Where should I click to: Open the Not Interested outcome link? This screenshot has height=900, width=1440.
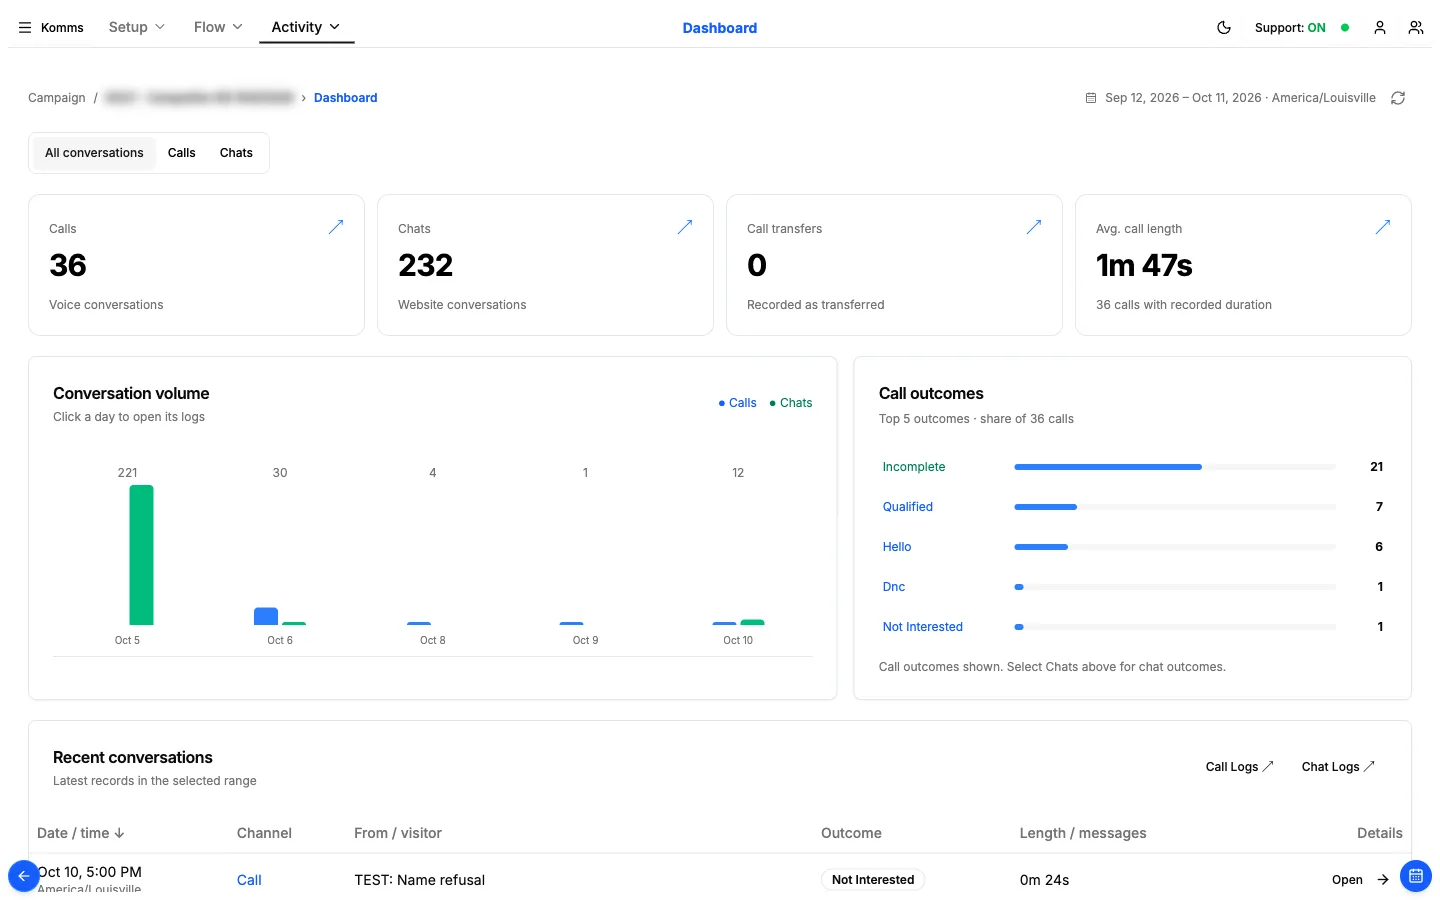[923, 627]
